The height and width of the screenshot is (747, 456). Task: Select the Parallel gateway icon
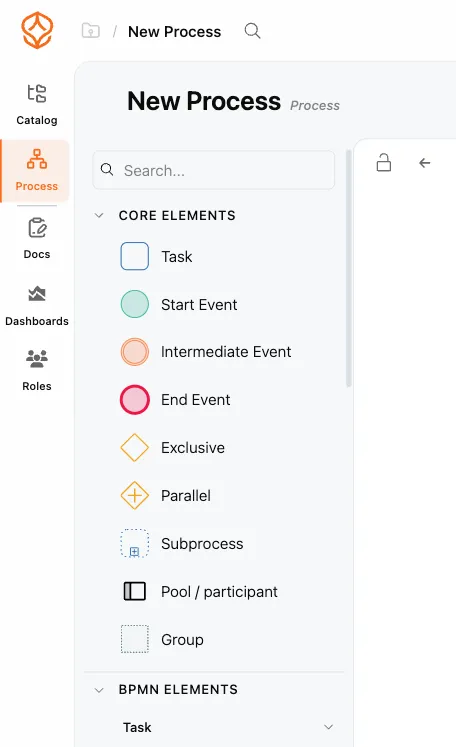(134, 495)
